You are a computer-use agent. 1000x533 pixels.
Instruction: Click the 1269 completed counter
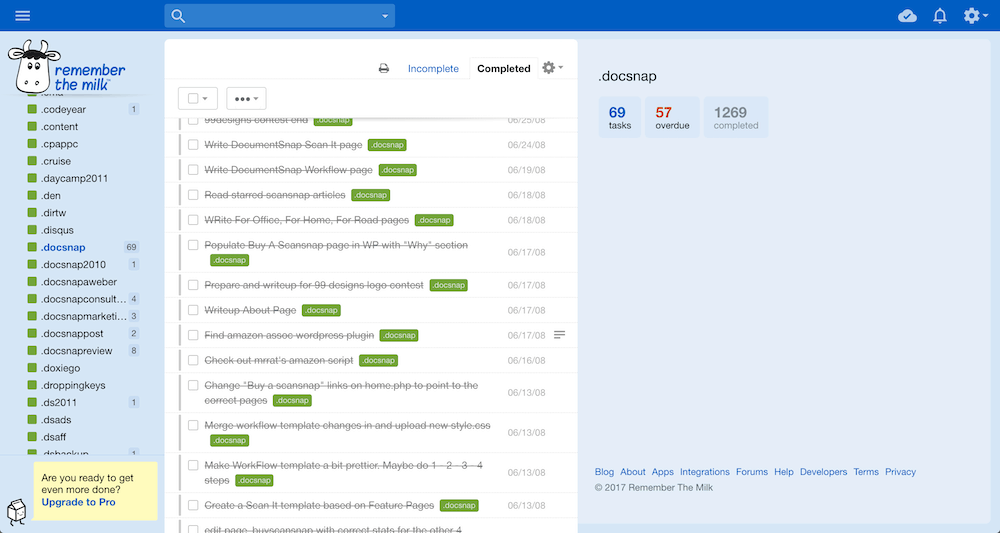tap(736, 117)
